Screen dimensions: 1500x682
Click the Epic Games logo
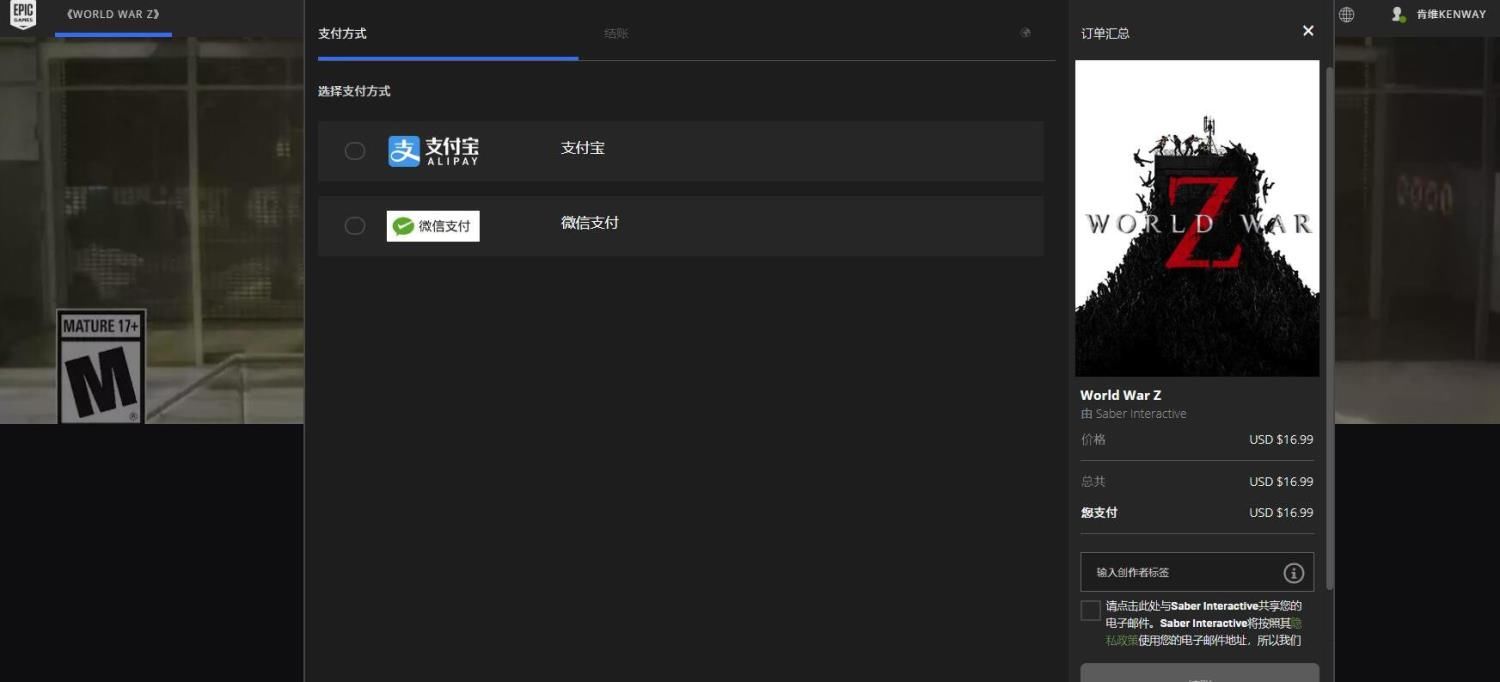point(22,15)
